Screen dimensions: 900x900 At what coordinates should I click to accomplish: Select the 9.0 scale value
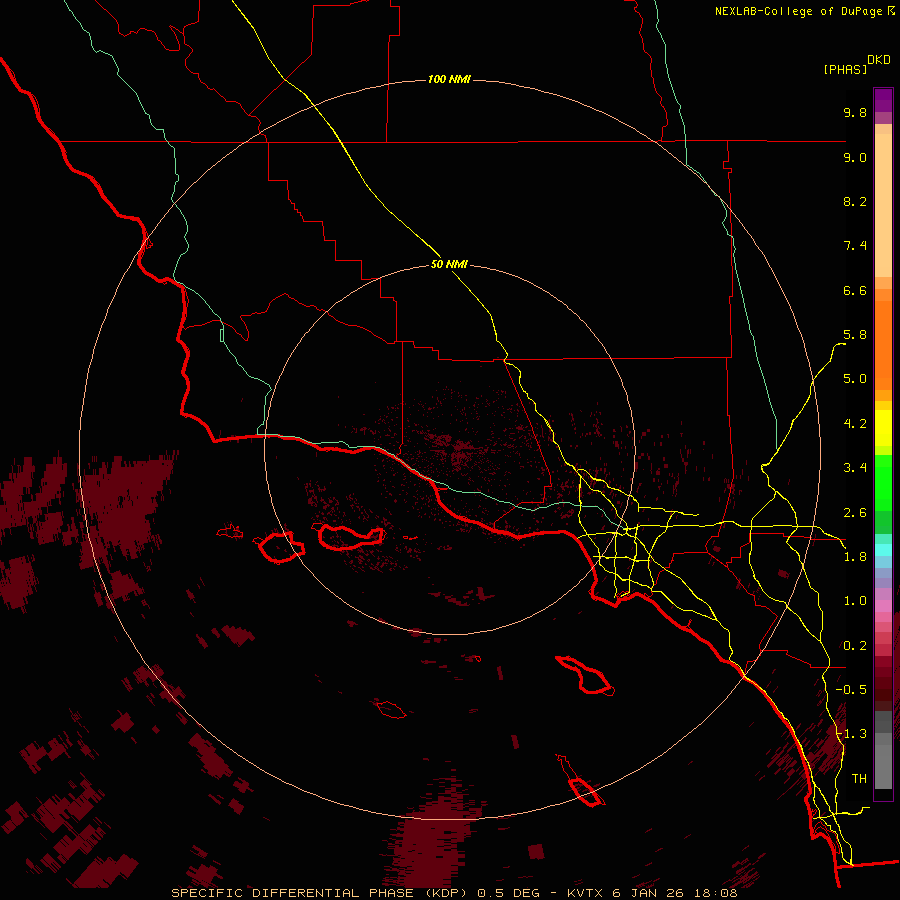click(x=855, y=157)
